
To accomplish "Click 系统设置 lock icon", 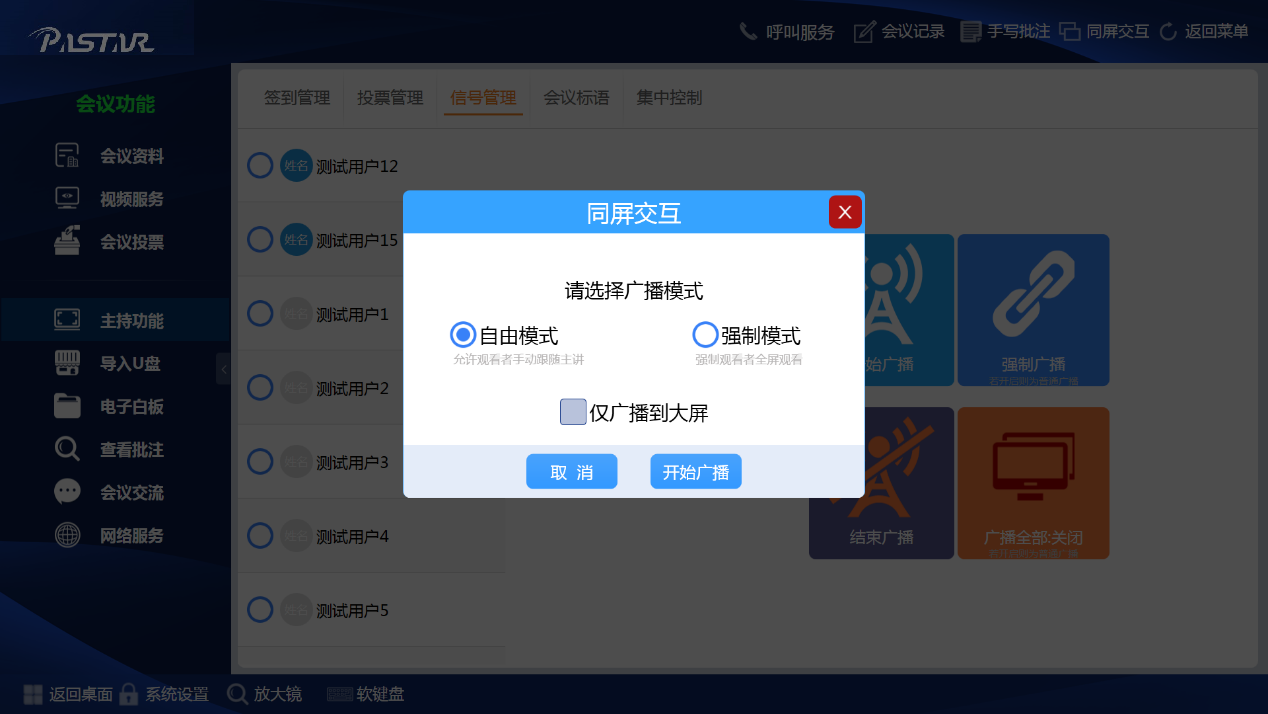I will (x=128, y=694).
